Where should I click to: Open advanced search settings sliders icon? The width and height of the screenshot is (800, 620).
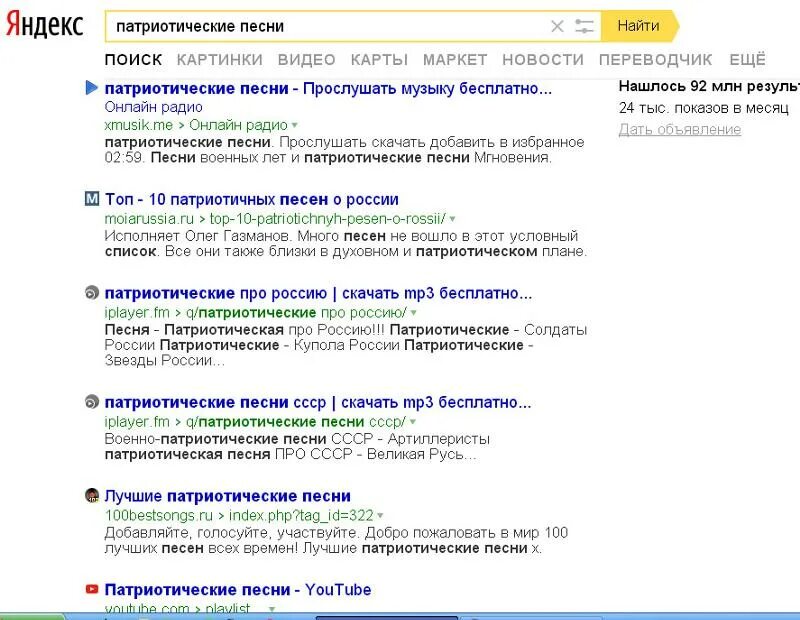pos(584,26)
